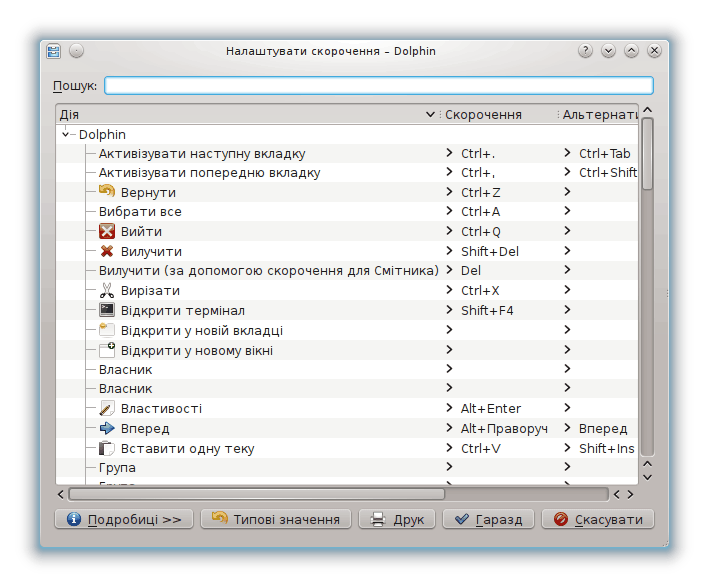Collapse the Dolphin tree node
This screenshot has height=587, width=709.
(x=67, y=134)
